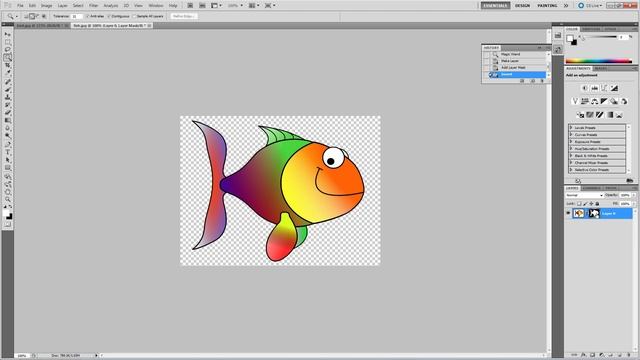Toggle lock image pixels brush icon
640x360 pixels.
point(585,203)
